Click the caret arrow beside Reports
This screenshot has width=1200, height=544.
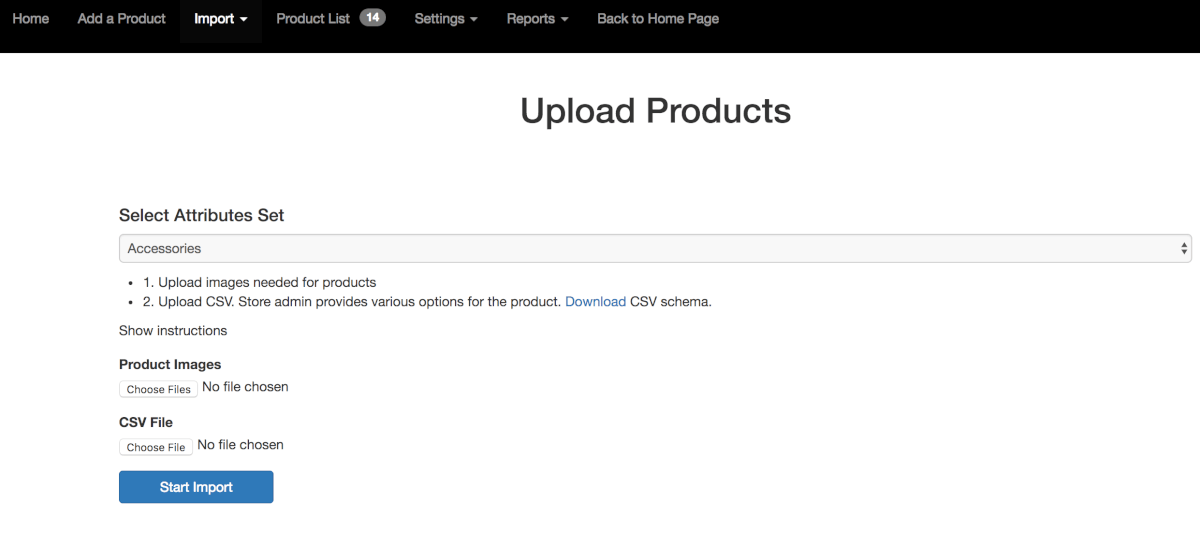click(x=564, y=20)
